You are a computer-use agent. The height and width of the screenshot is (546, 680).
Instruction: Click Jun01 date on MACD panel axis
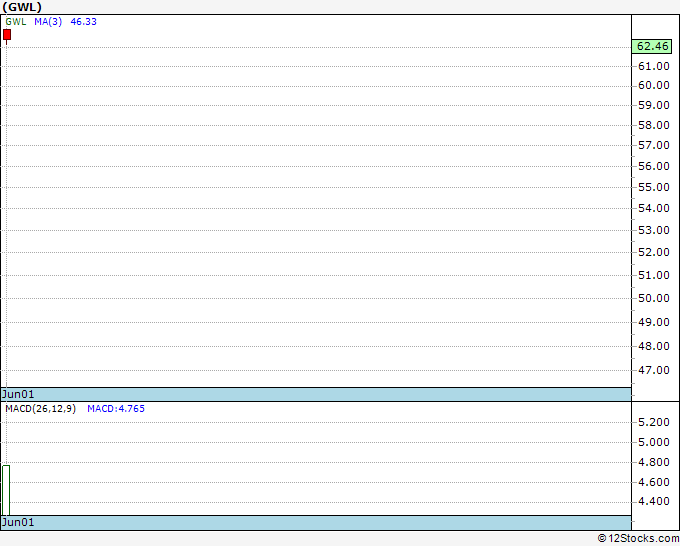[x=18, y=522]
